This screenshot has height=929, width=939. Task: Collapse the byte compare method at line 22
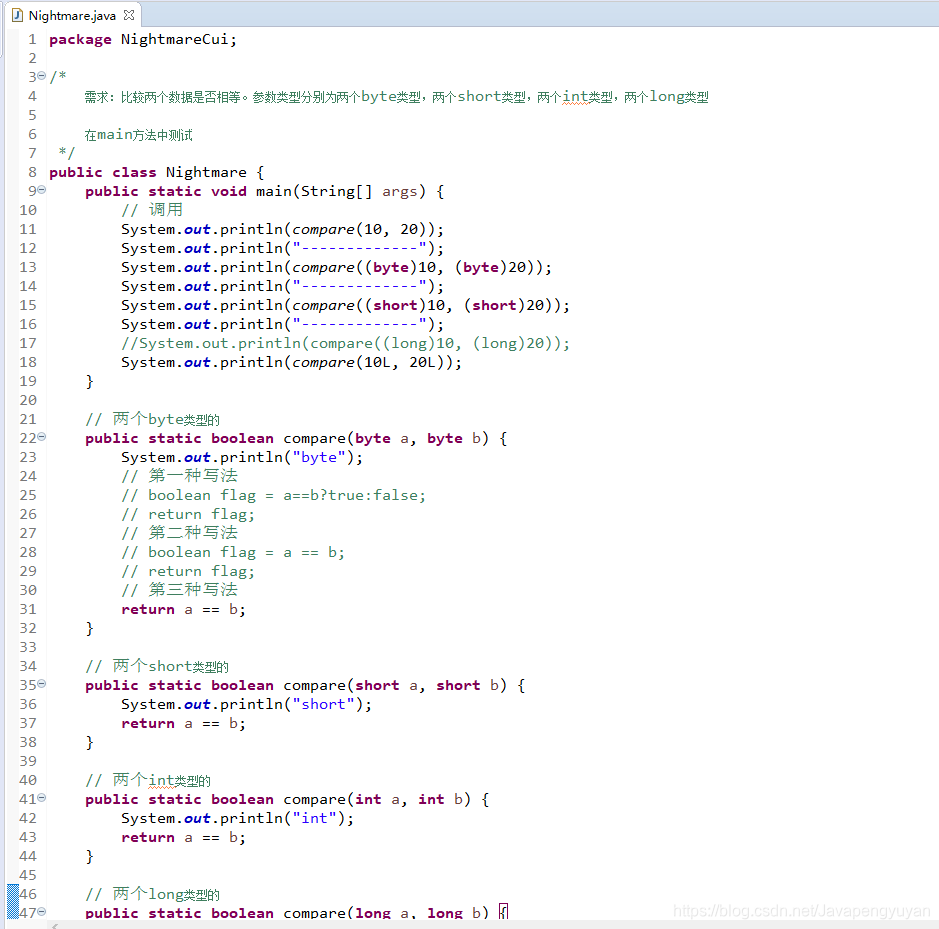click(41, 437)
